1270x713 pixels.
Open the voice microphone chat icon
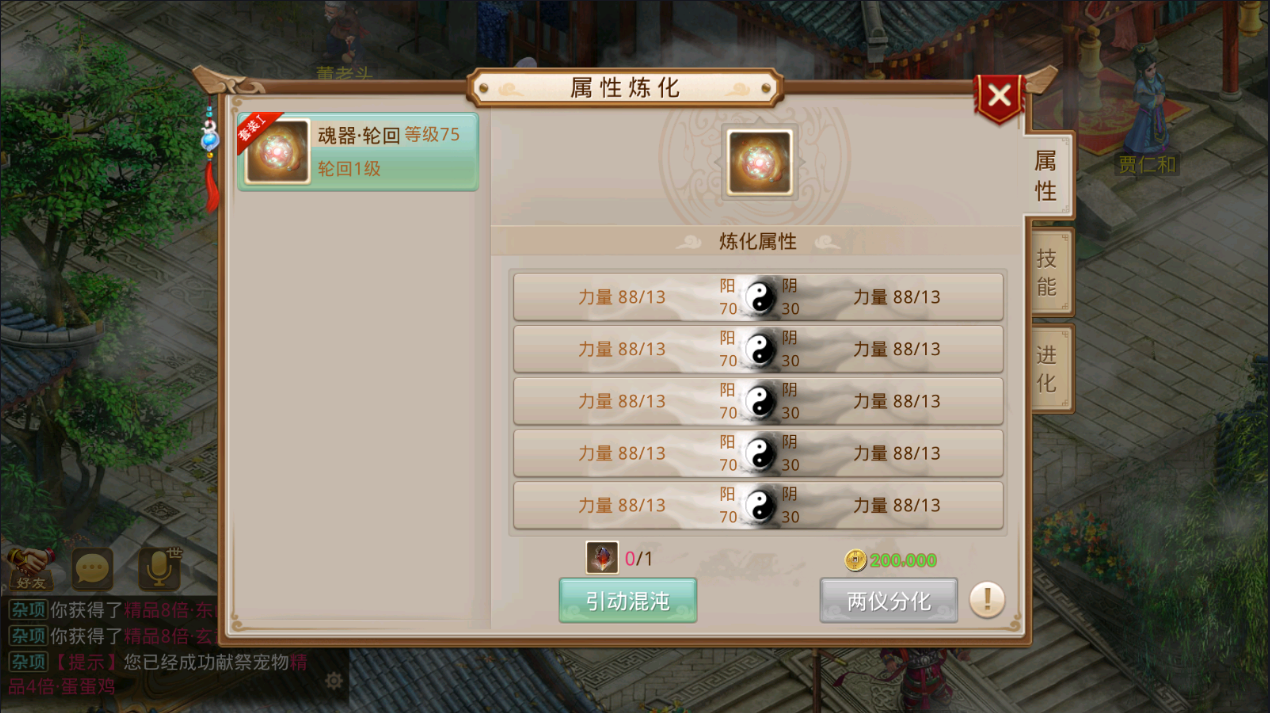[159, 569]
